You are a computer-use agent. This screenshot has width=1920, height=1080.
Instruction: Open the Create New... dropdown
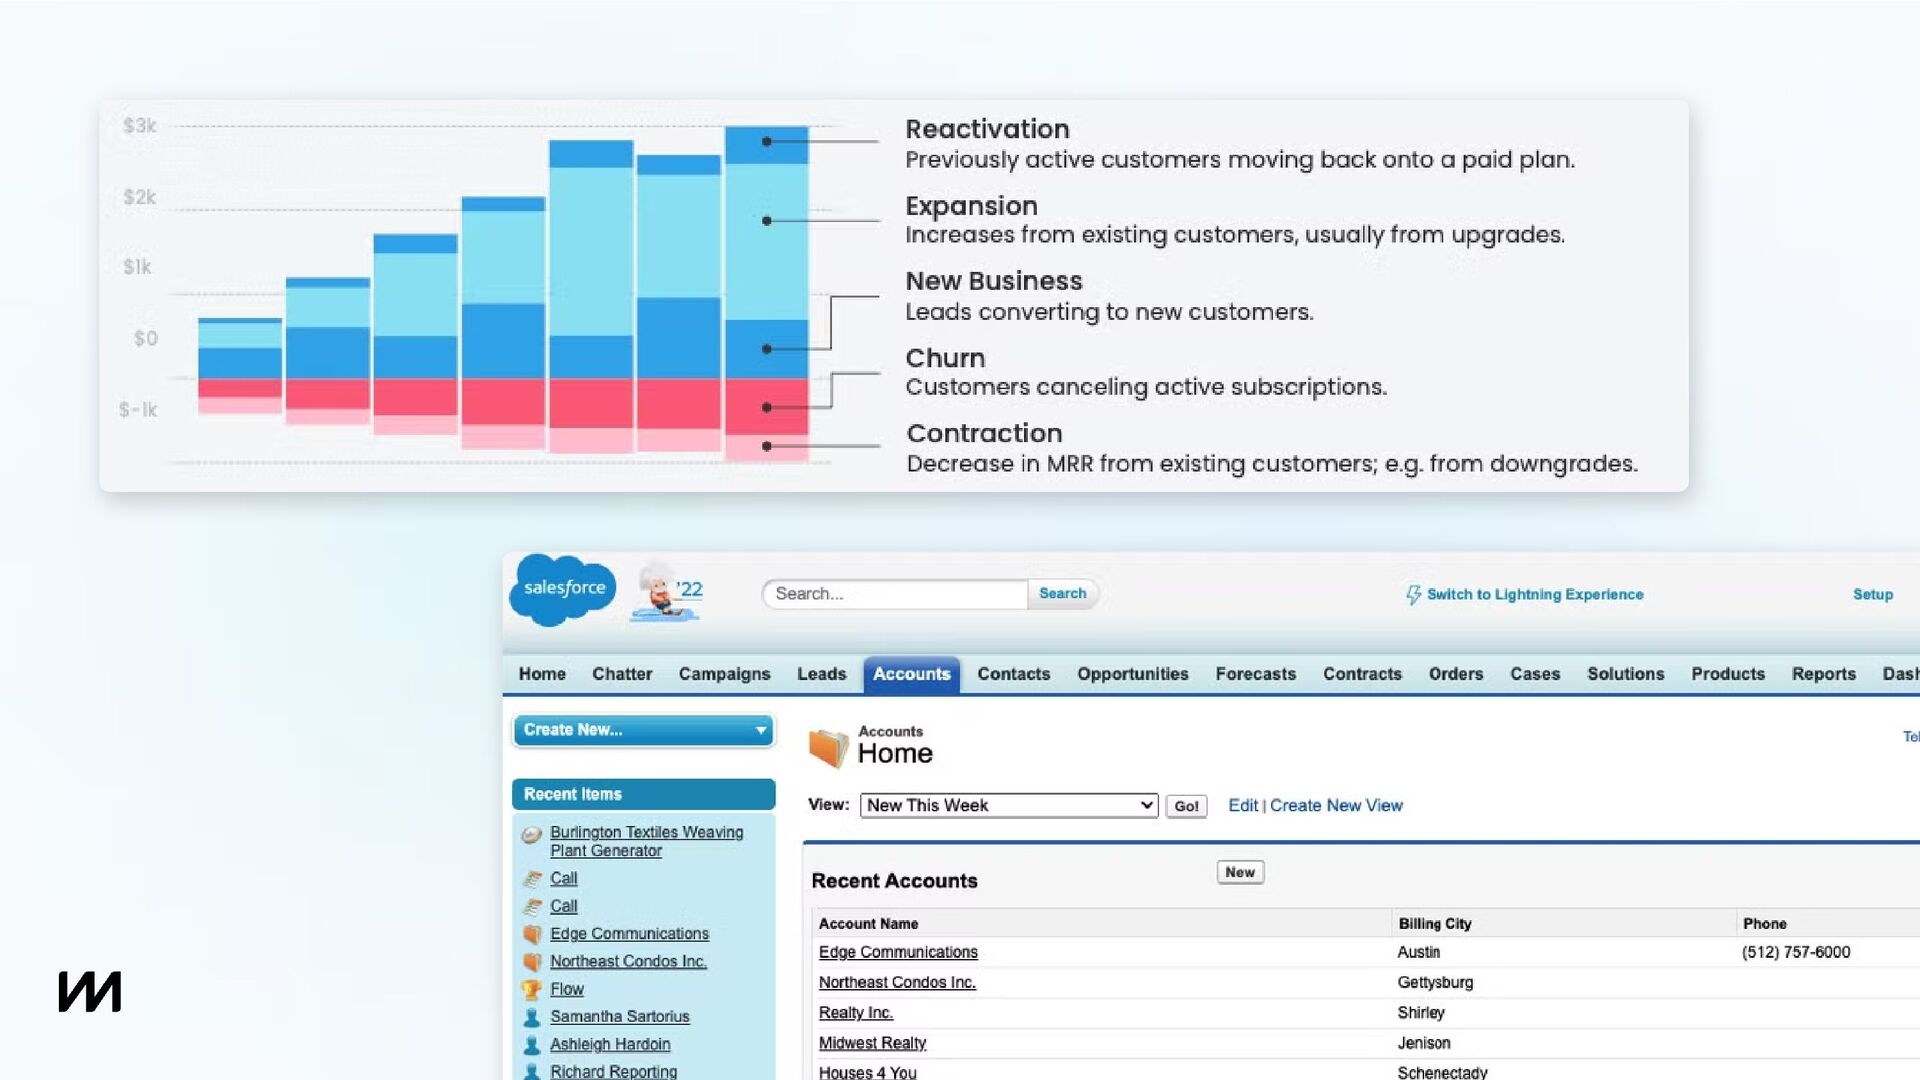click(644, 730)
